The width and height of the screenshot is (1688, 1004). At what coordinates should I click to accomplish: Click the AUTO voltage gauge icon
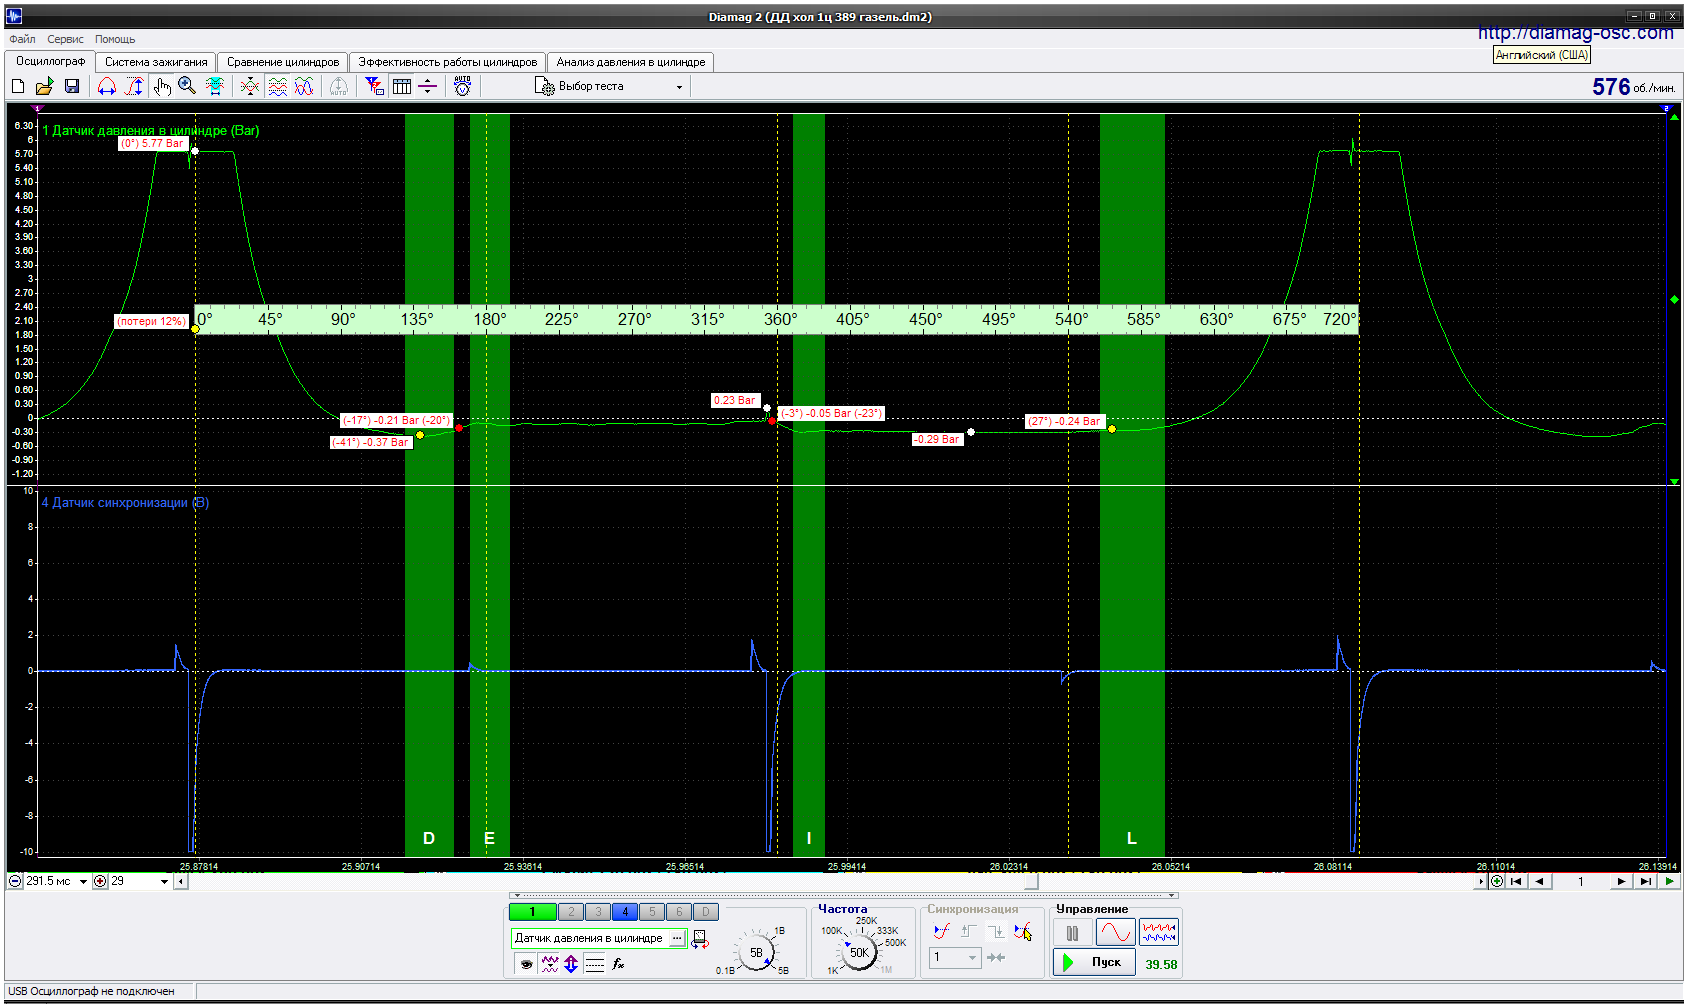[462, 87]
